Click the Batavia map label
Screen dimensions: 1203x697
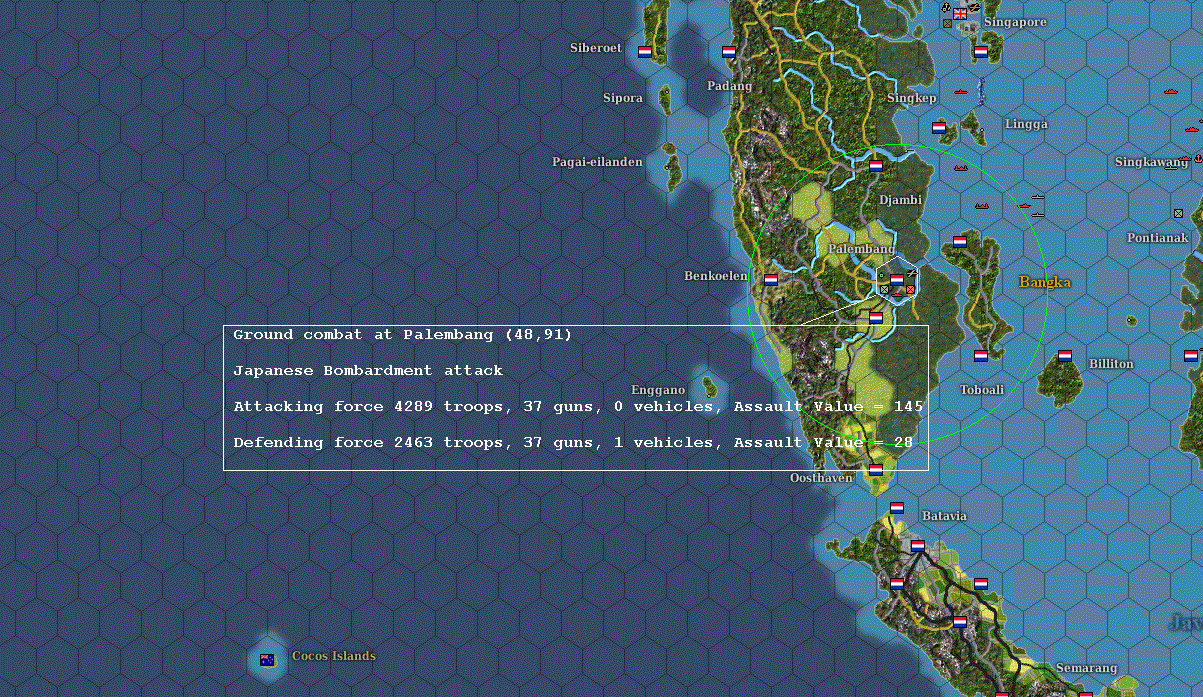click(x=944, y=516)
